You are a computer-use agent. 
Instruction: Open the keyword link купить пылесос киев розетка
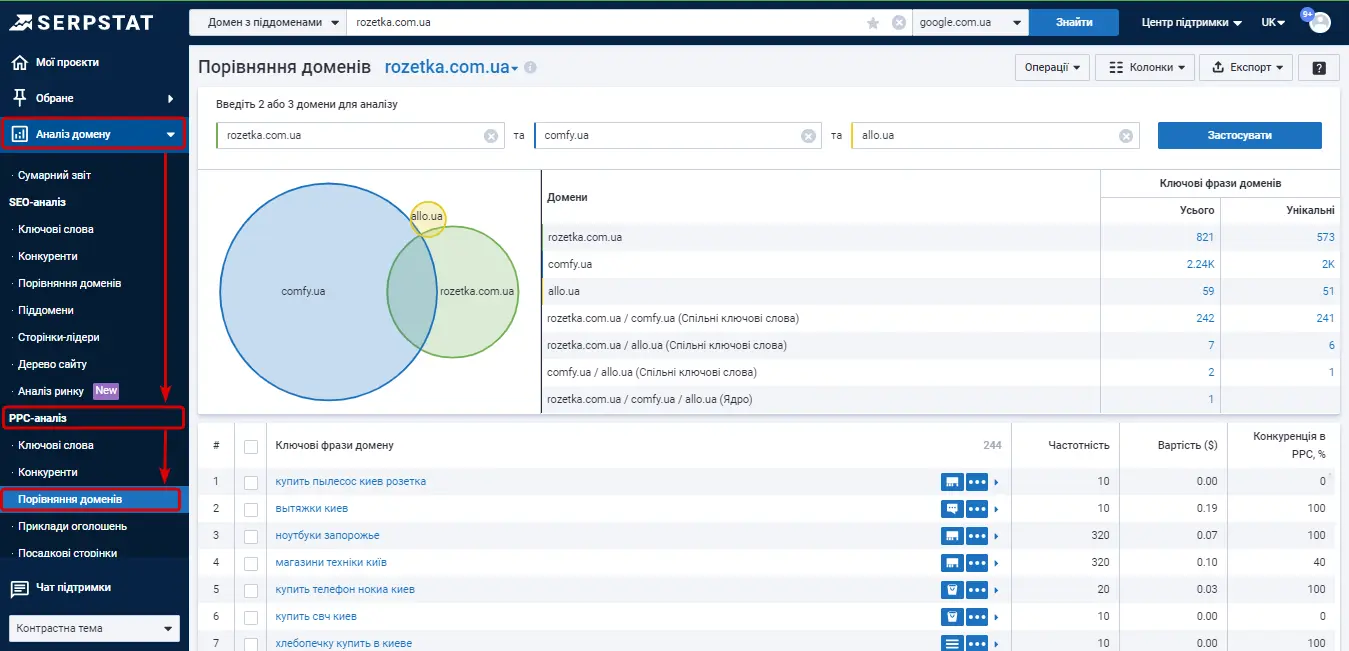[351, 482]
